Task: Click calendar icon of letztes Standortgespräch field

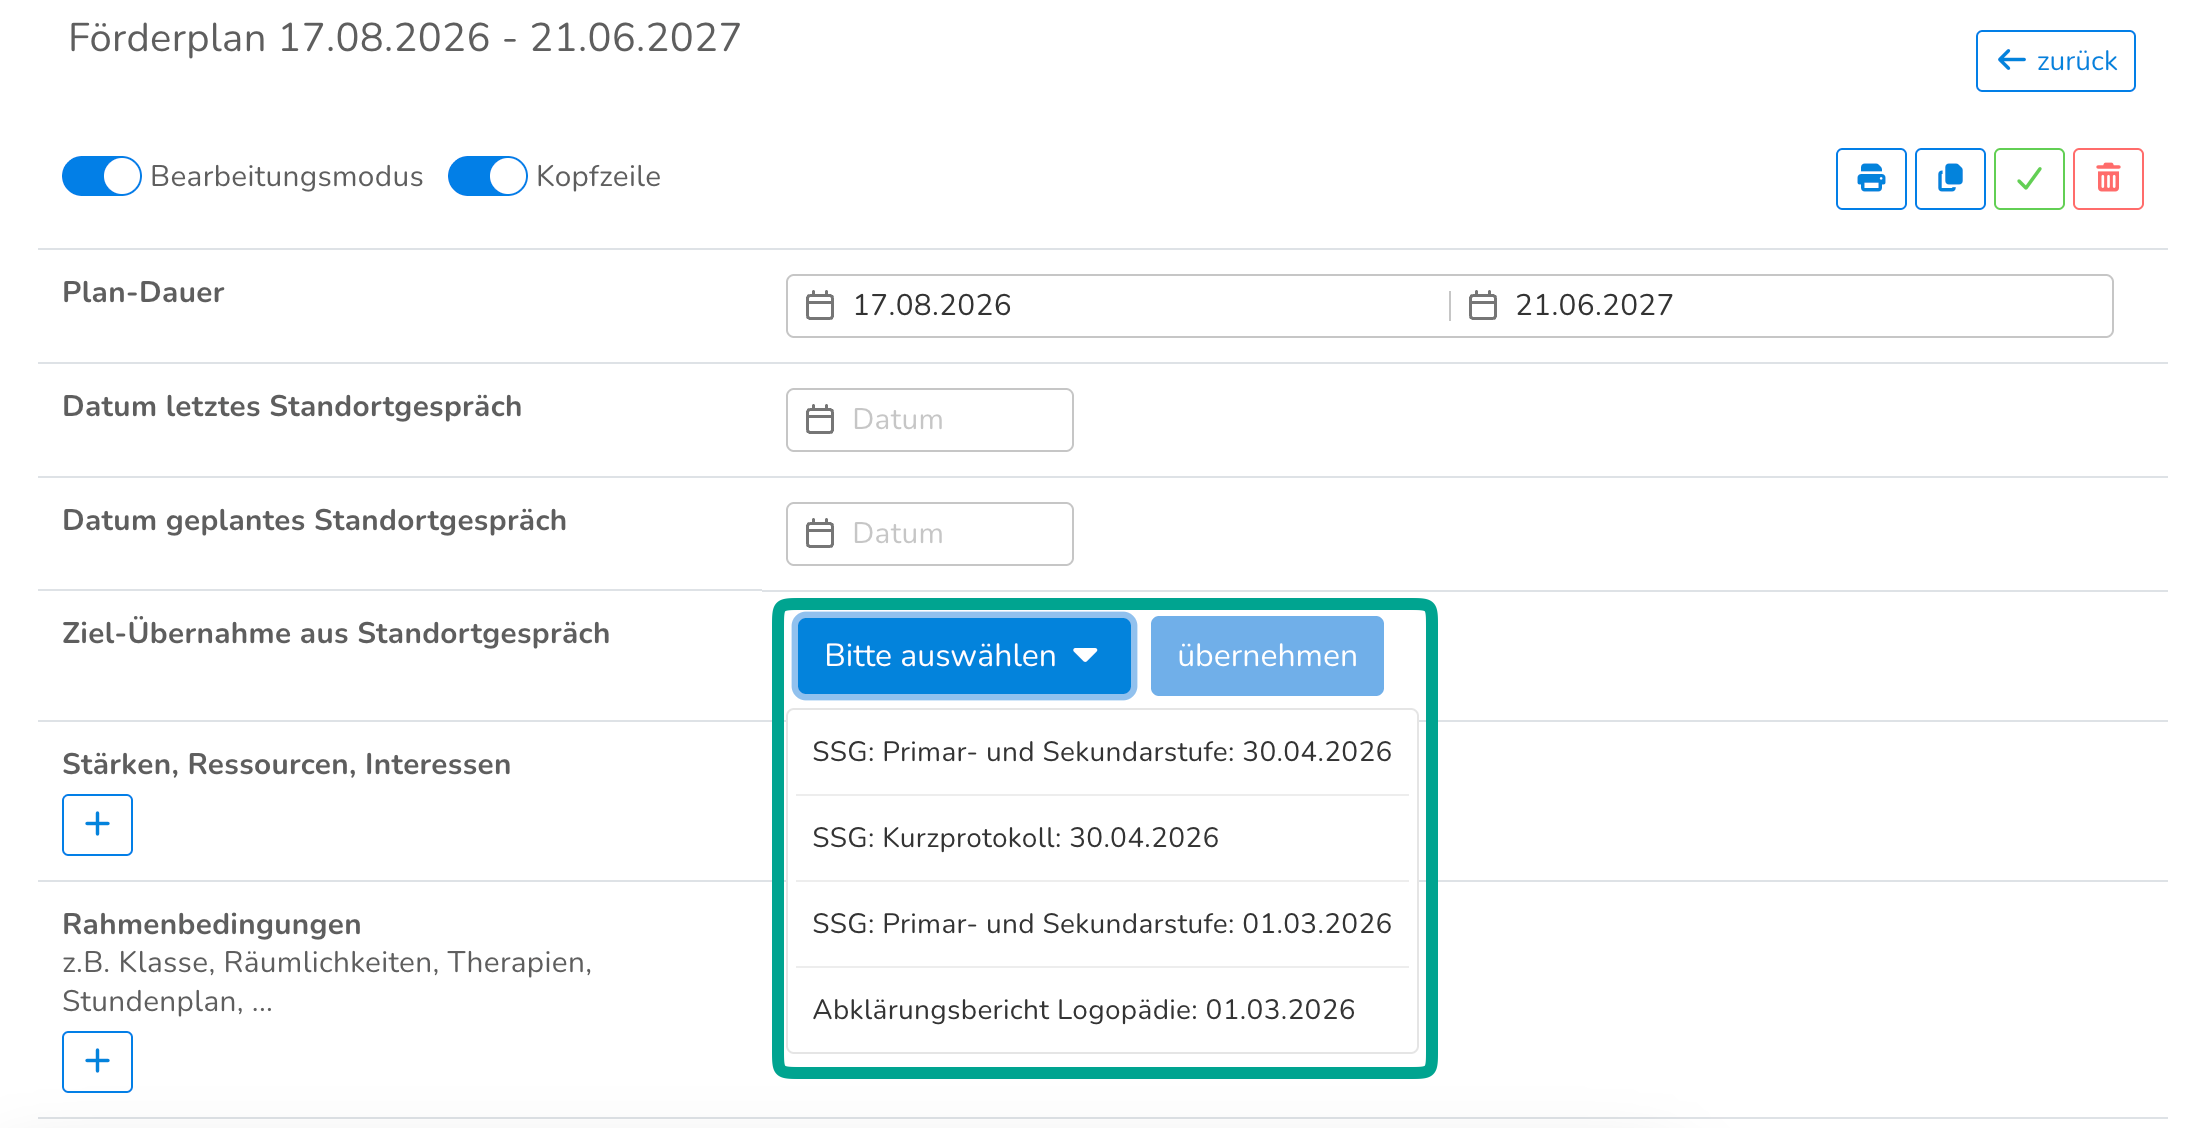Action: pos(820,419)
